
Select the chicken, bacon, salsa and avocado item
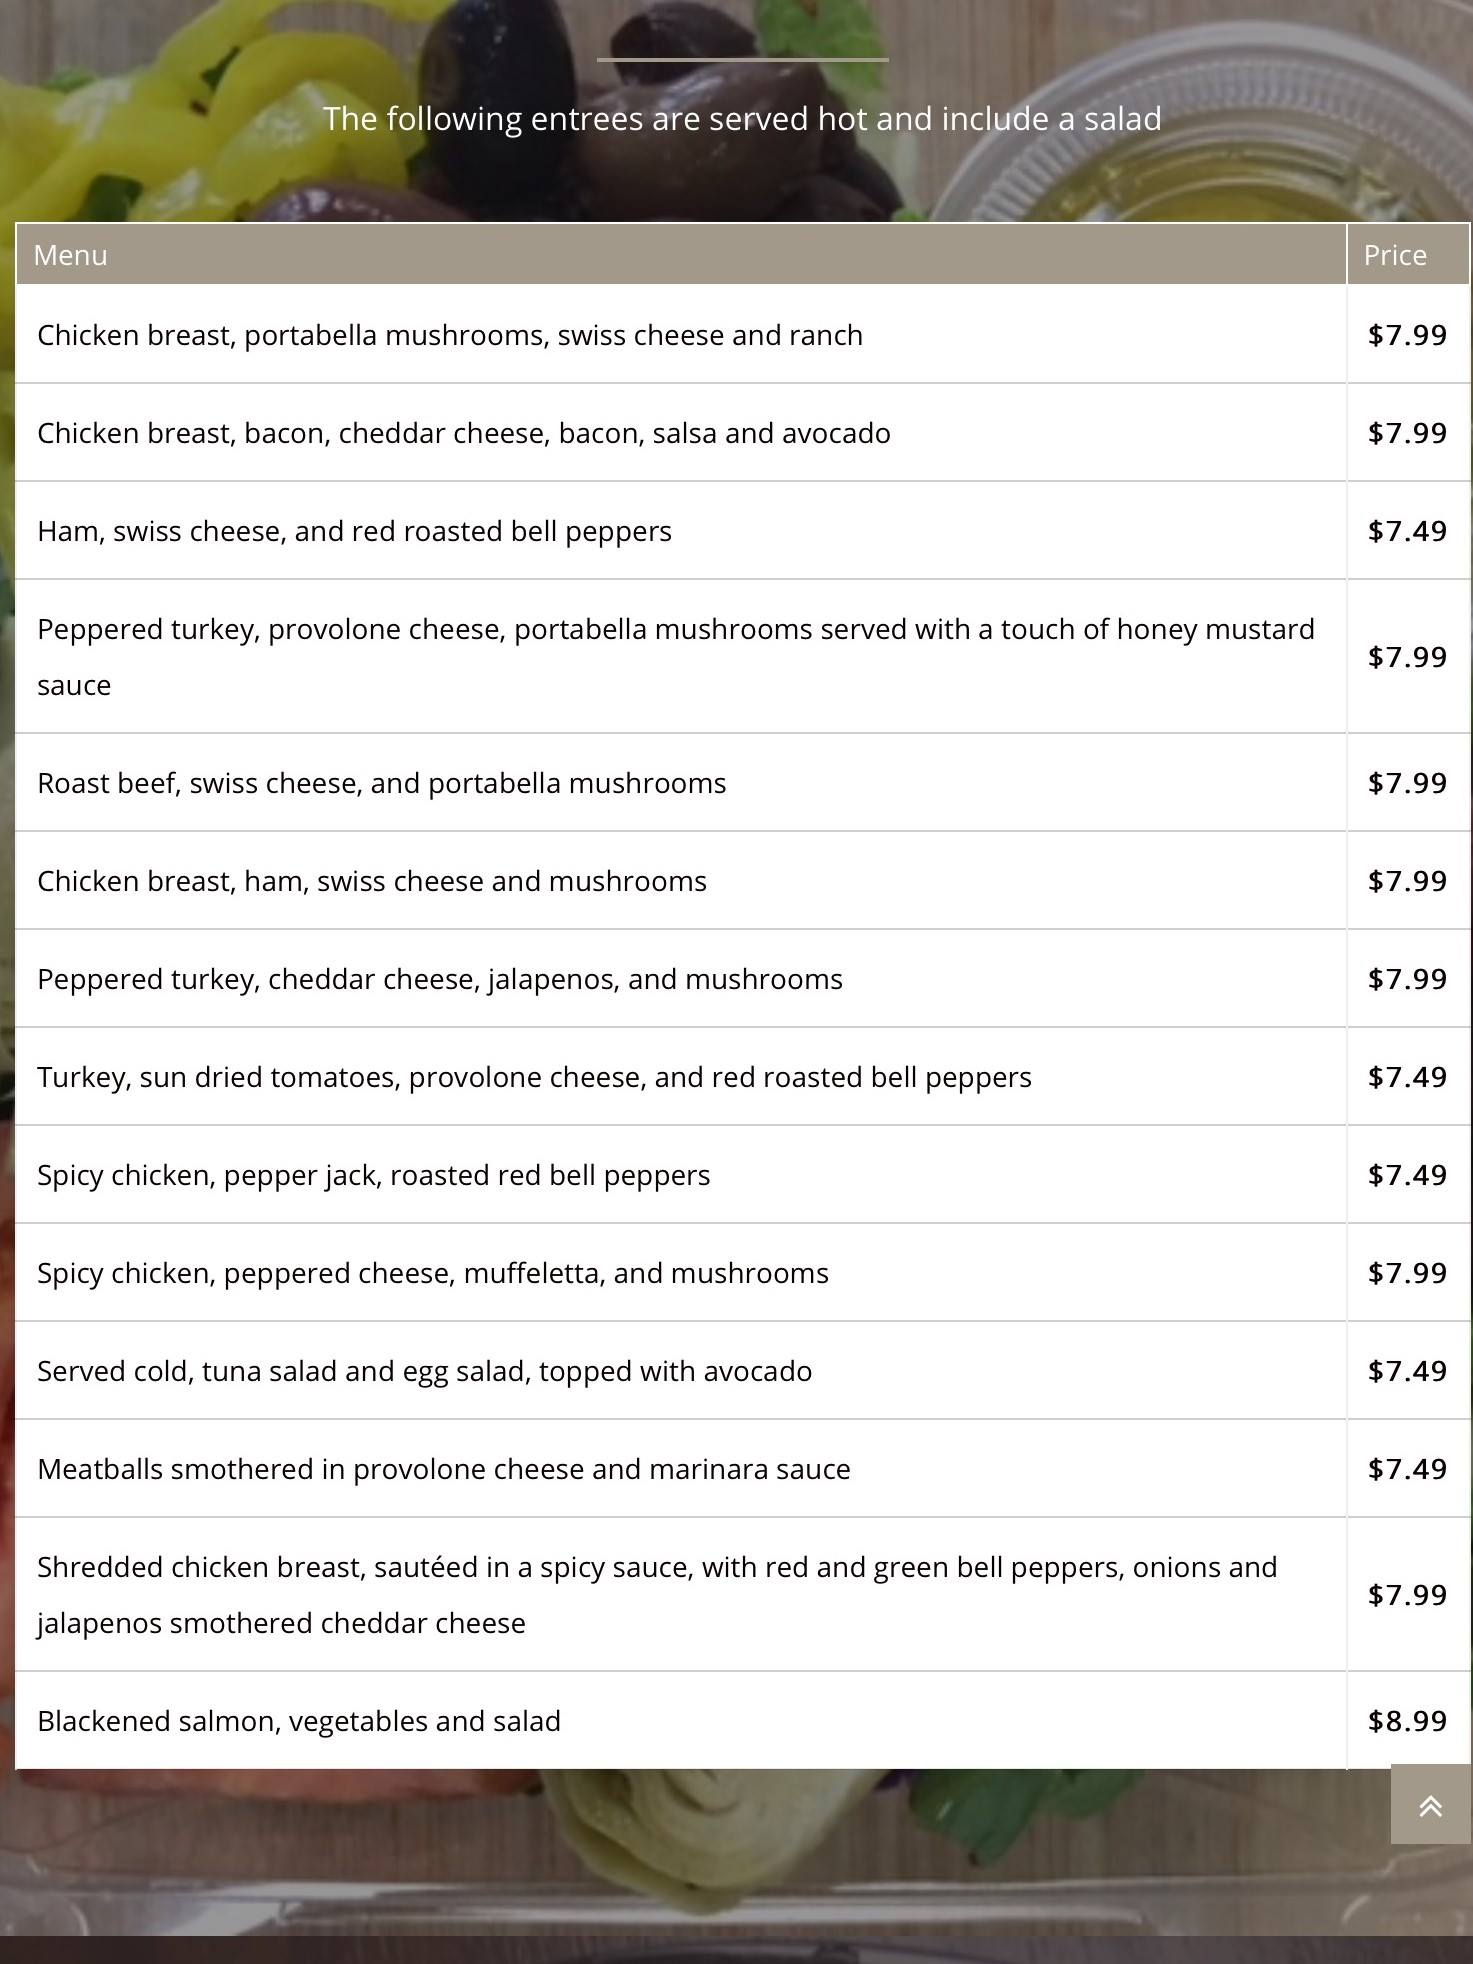[464, 433]
